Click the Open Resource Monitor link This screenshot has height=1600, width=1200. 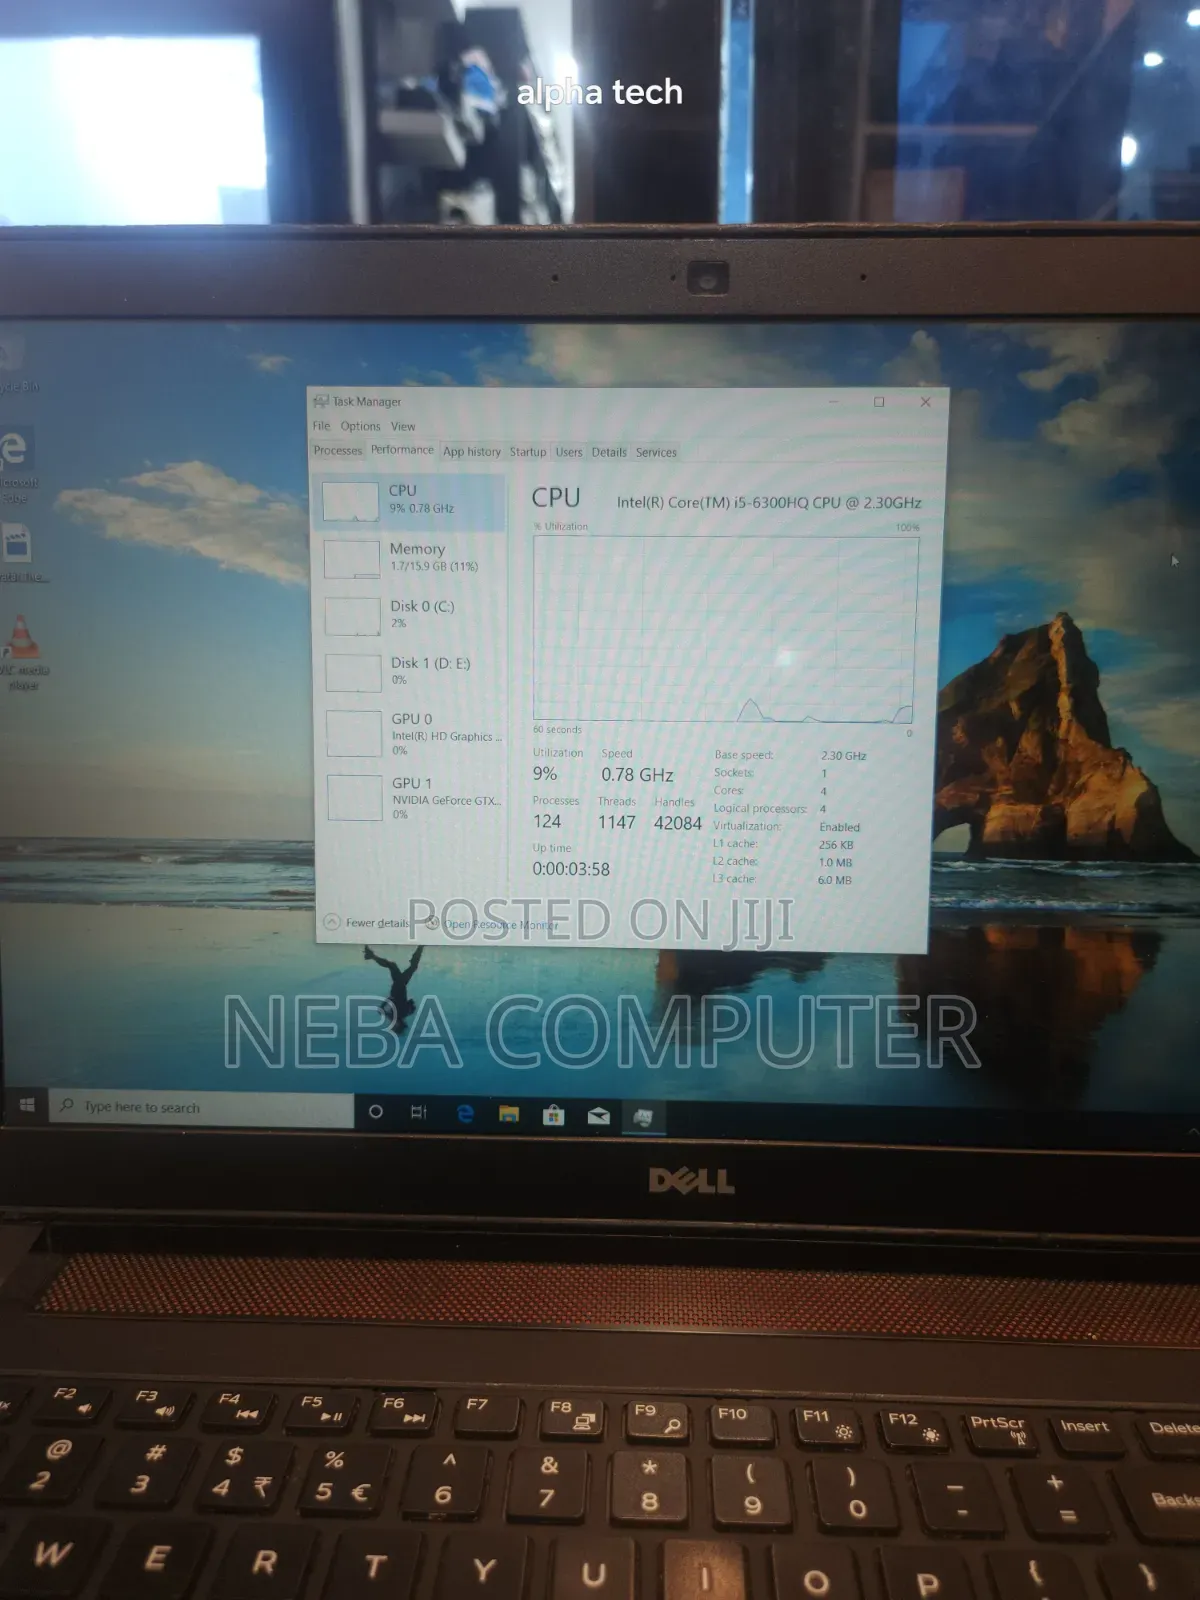pyautogui.click(x=501, y=925)
